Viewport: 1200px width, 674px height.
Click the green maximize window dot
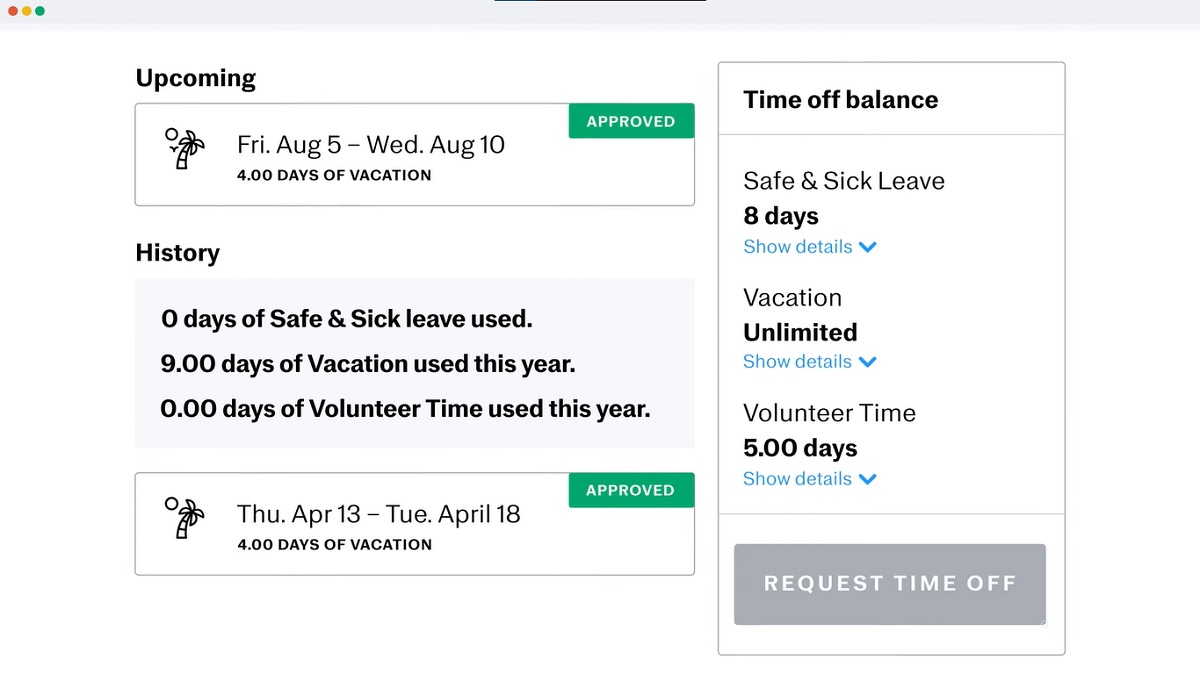(x=39, y=11)
